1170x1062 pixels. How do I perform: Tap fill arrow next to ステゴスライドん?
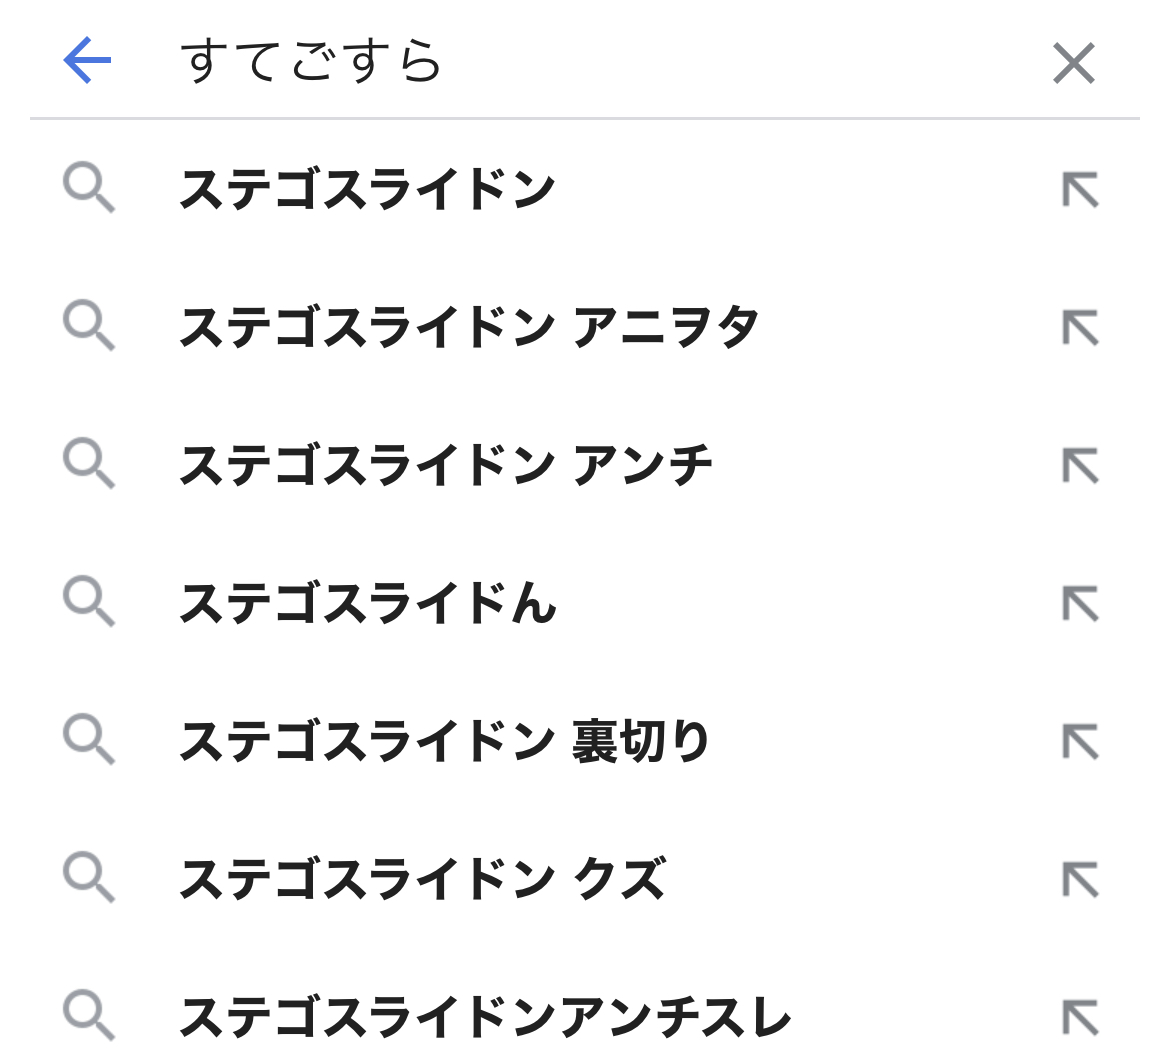coord(1080,603)
